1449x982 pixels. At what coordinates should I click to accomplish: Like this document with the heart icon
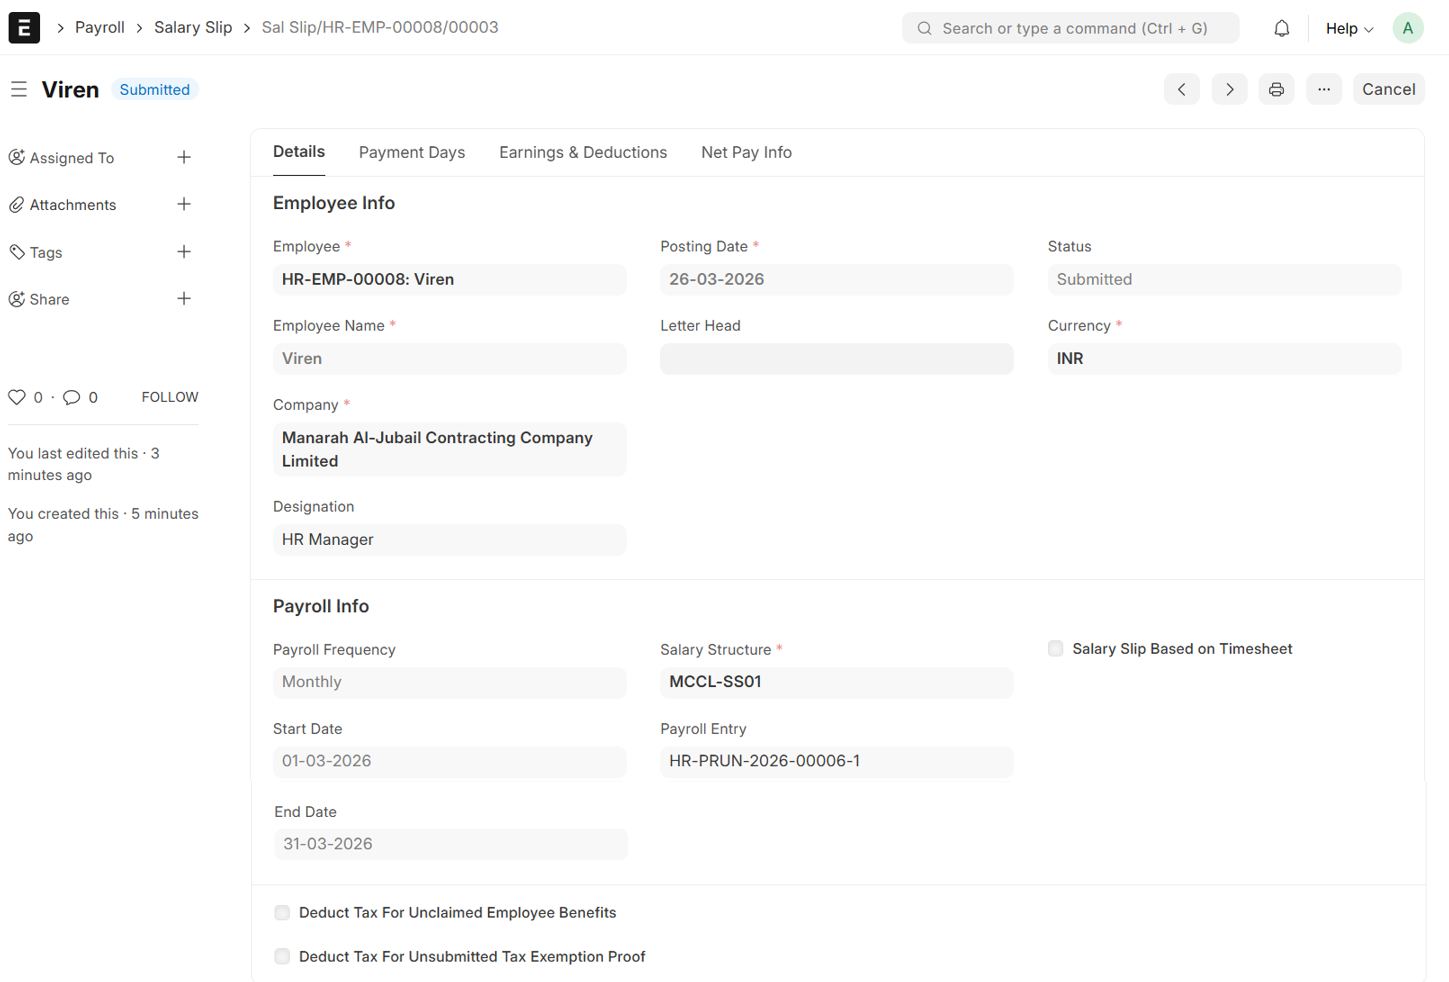tap(17, 397)
